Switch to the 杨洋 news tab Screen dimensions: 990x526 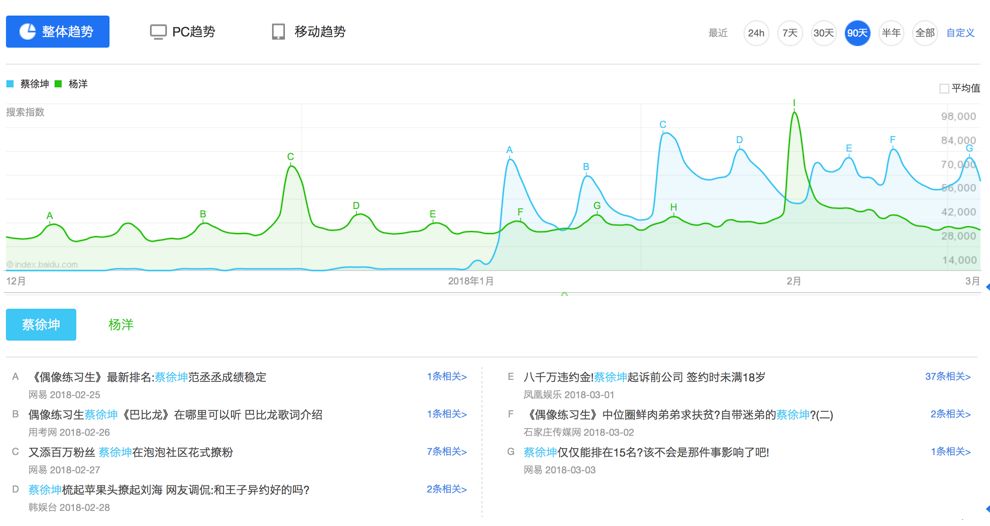point(121,325)
